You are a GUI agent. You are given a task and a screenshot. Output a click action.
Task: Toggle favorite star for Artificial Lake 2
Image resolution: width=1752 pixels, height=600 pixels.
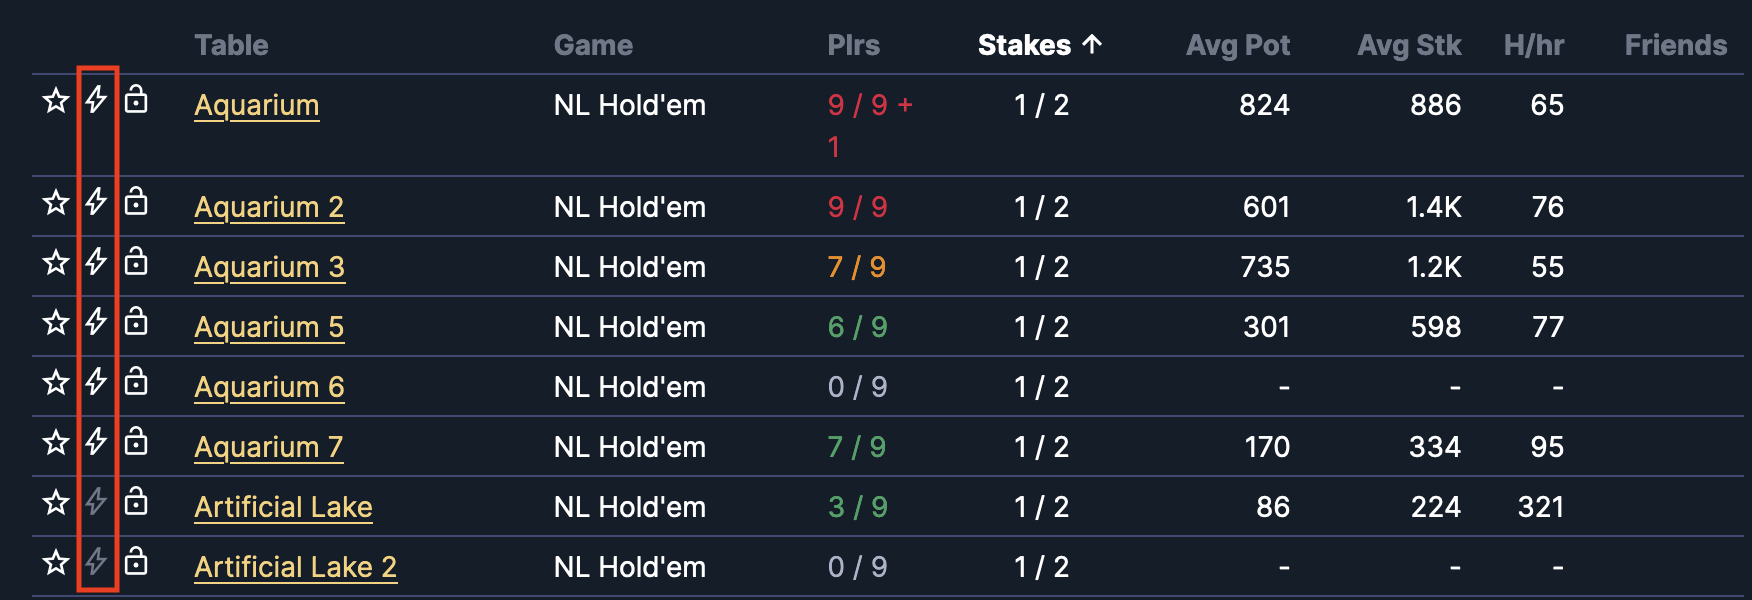point(56,562)
